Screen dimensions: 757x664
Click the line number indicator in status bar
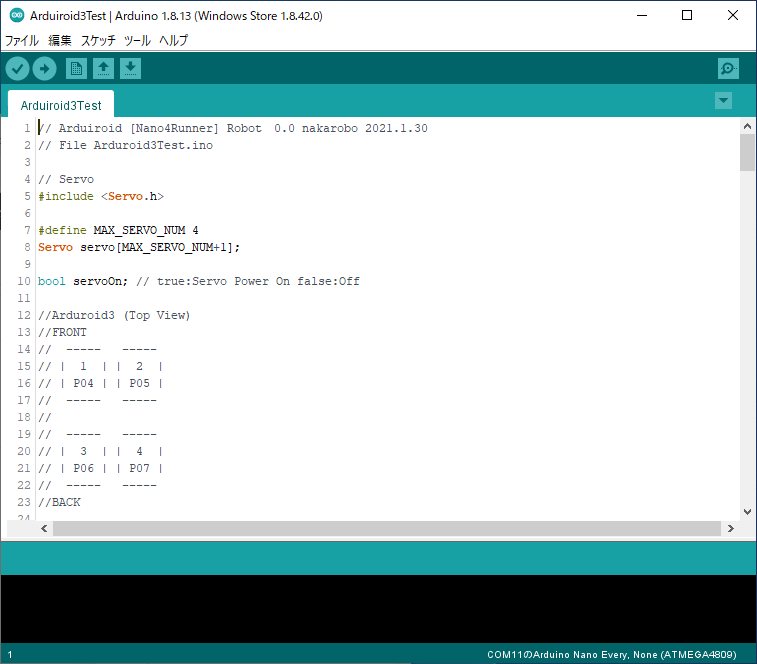pos(10,655)
